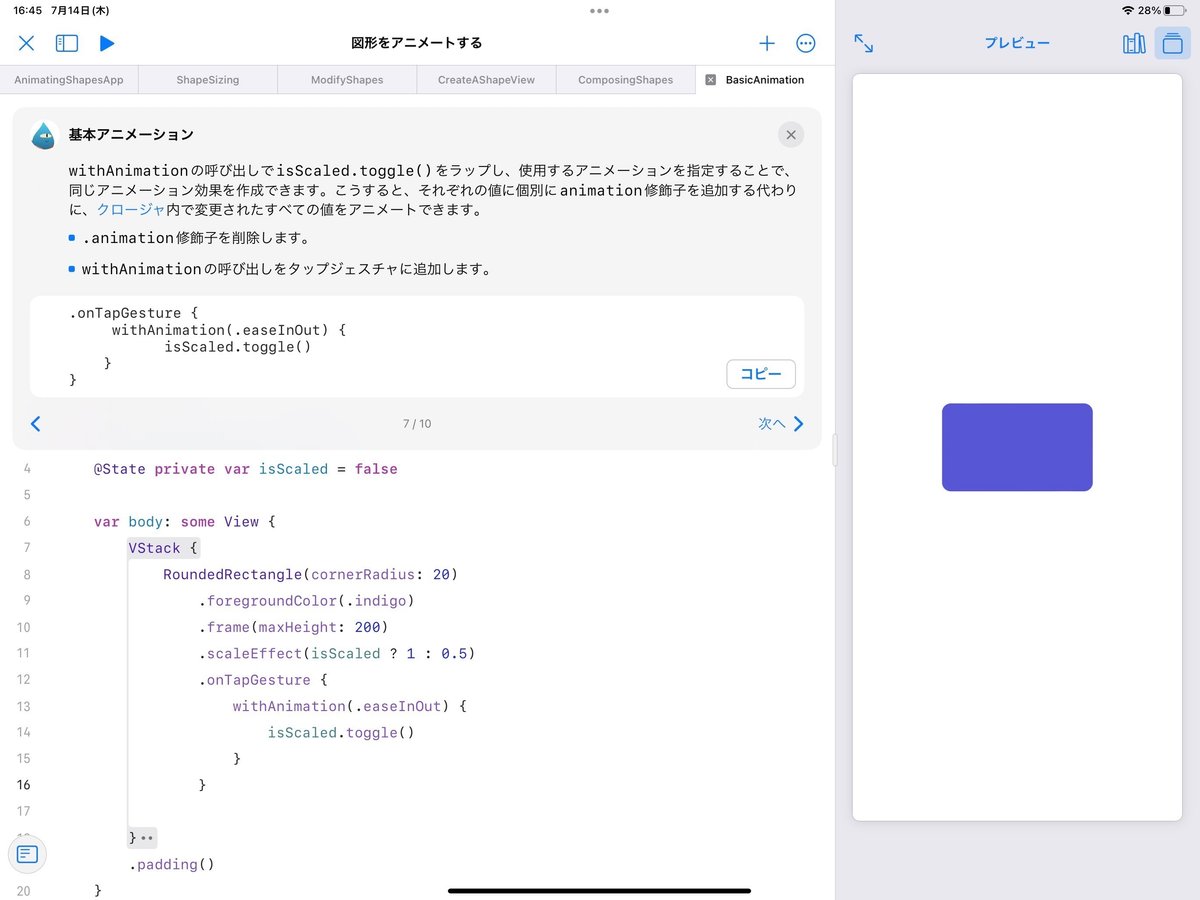Screen dimensions: 1200x900
Task: Switch to ComposingShapes tab
Action: coord(625,80)
